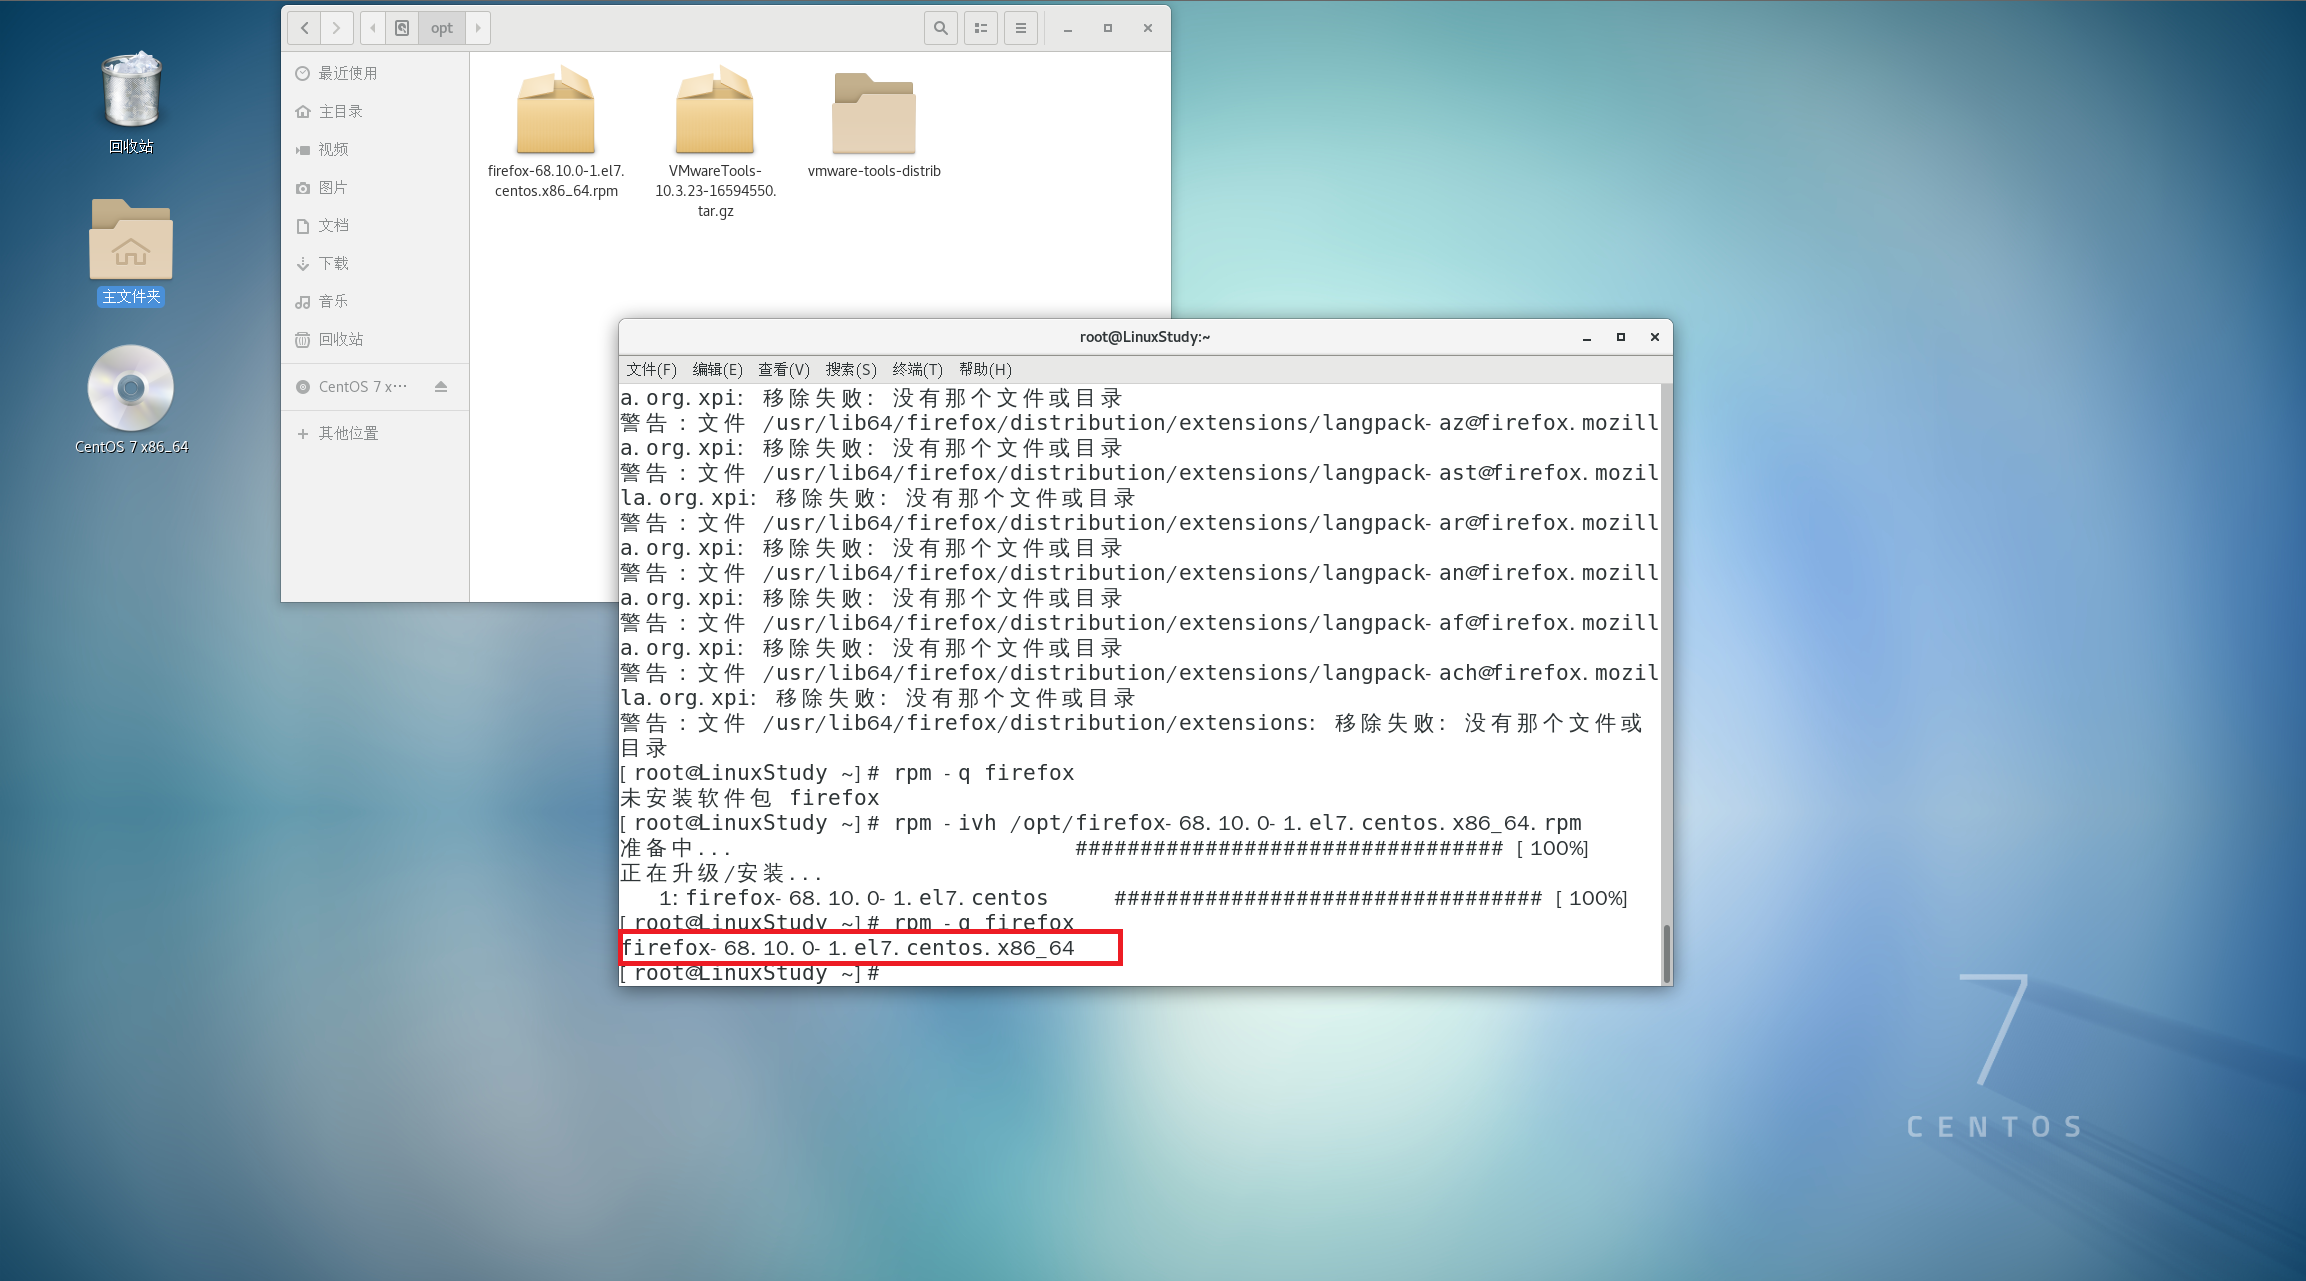The image size is (2306, 1281).
Task: Click the langpack-az@firefox warning line
Action: point(1140,423)
